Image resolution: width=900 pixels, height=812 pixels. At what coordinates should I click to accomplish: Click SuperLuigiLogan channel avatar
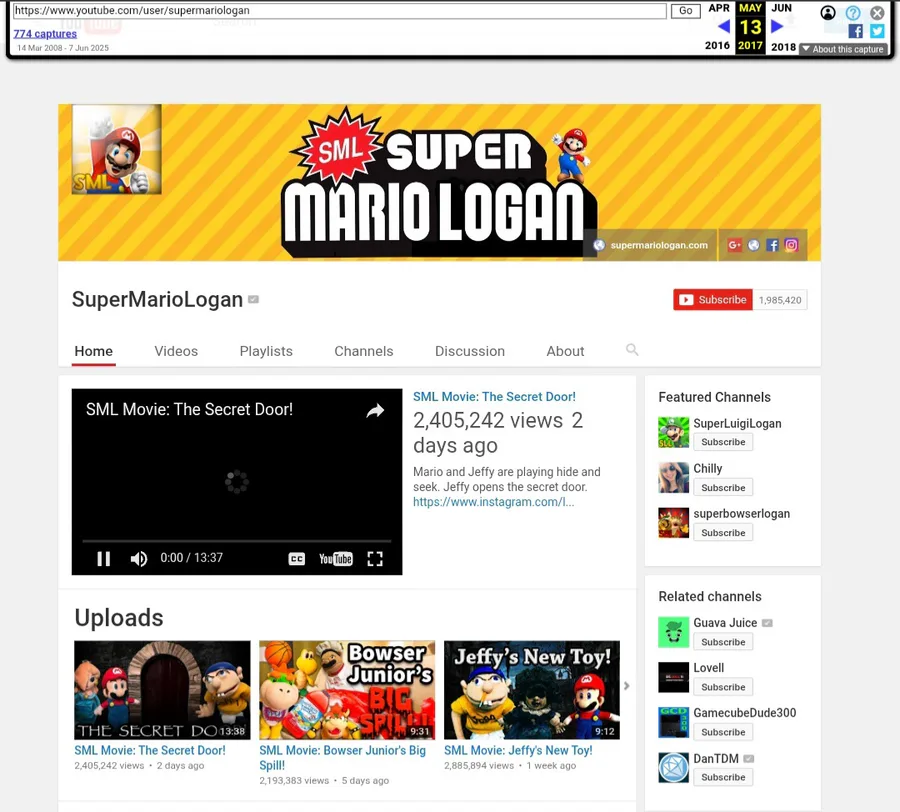click(x=673, y=432)
